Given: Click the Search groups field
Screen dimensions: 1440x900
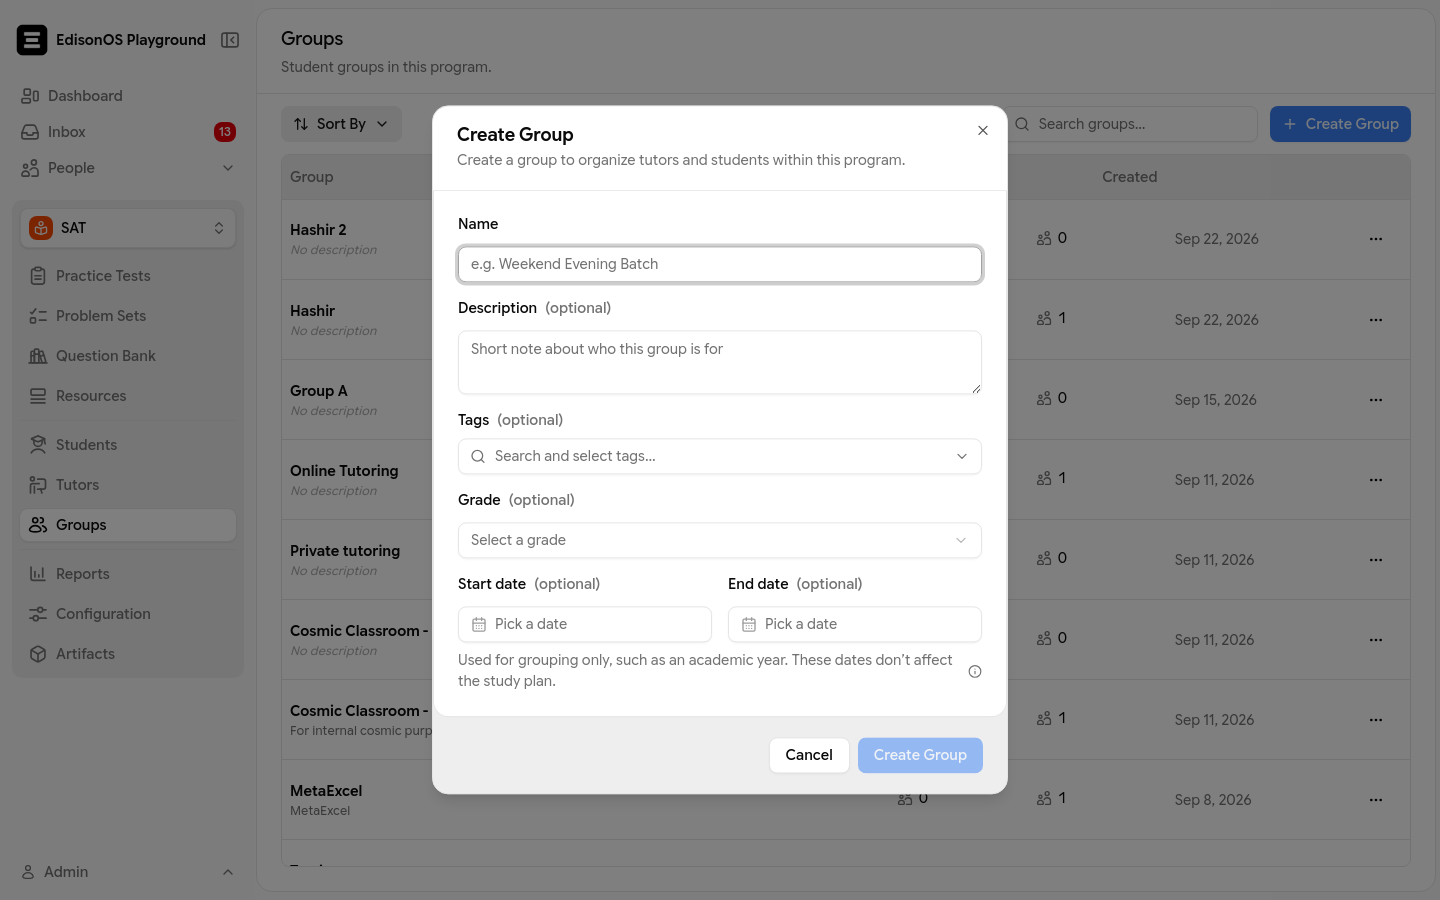Looking at the screenshot, I should pos(1131,124).
